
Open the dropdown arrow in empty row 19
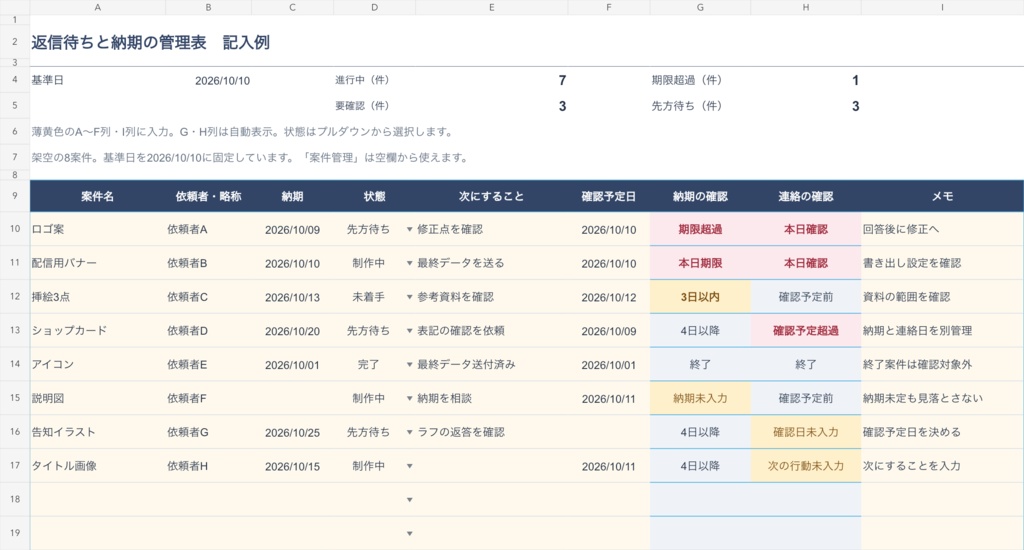point(409,534)
